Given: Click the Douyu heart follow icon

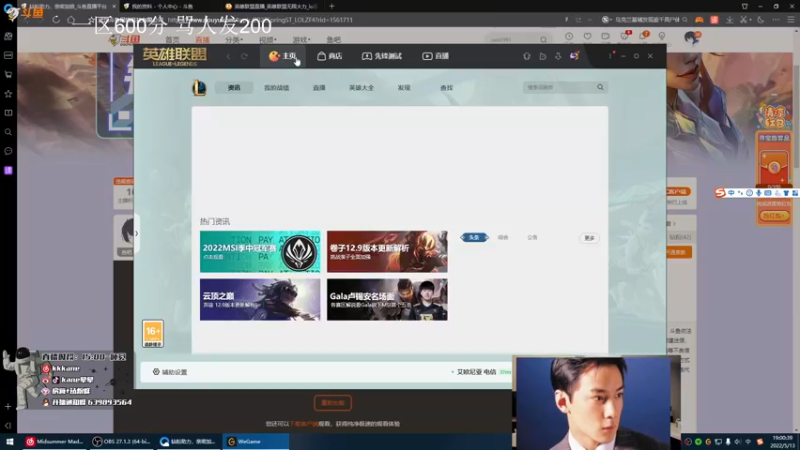Looking at the screenshot, I should pos(587,37).
